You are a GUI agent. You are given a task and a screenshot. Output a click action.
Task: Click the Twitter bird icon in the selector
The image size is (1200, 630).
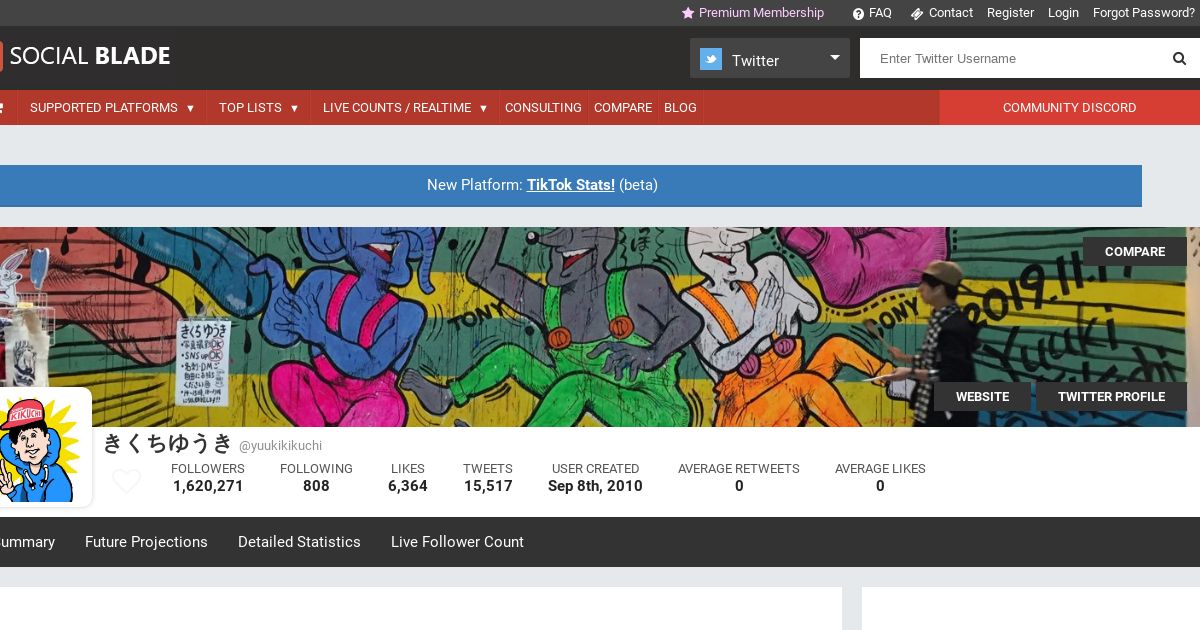click(711, 59)
